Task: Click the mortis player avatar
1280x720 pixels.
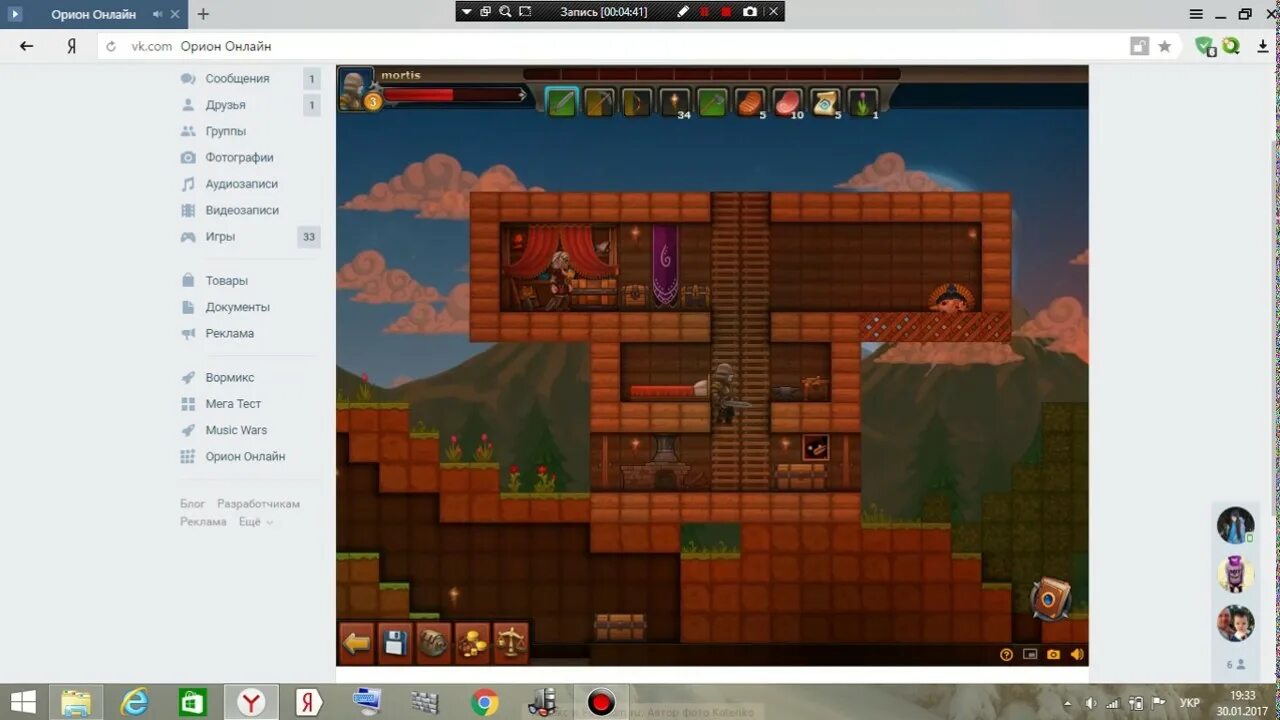Action: coord(356,88)
